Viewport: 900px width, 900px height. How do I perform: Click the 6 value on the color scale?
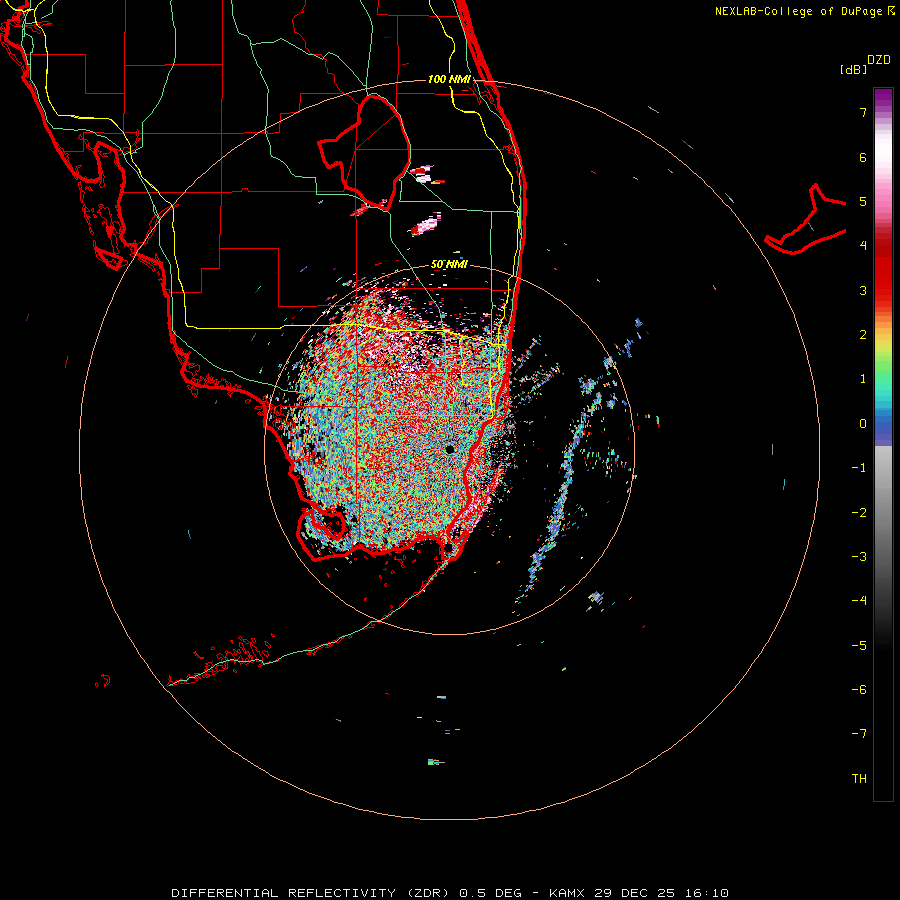point(863,157)
